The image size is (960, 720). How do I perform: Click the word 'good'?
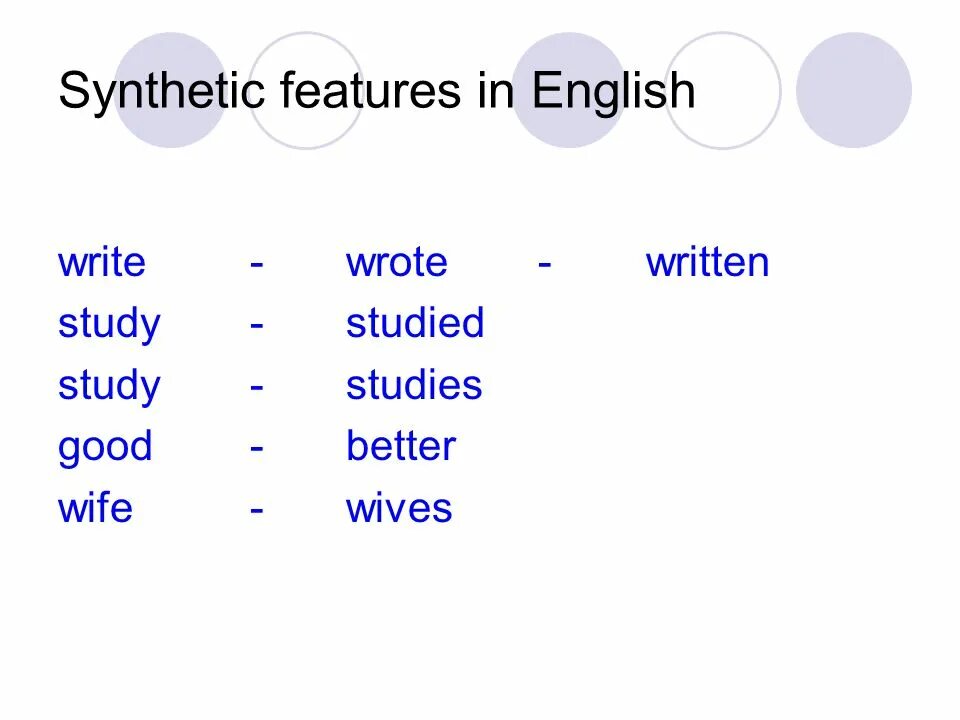105,448
